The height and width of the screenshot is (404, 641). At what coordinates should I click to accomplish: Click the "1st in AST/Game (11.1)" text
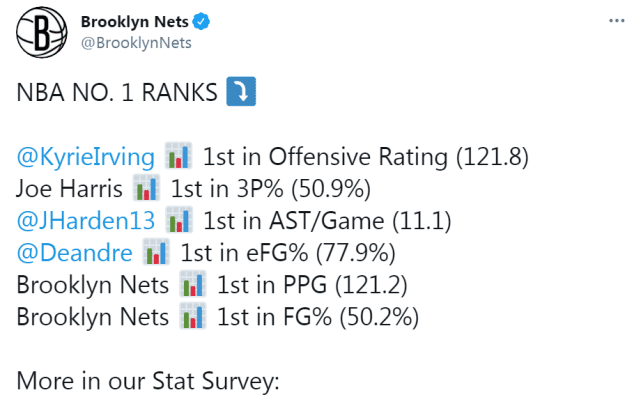(x=314, y=220)
